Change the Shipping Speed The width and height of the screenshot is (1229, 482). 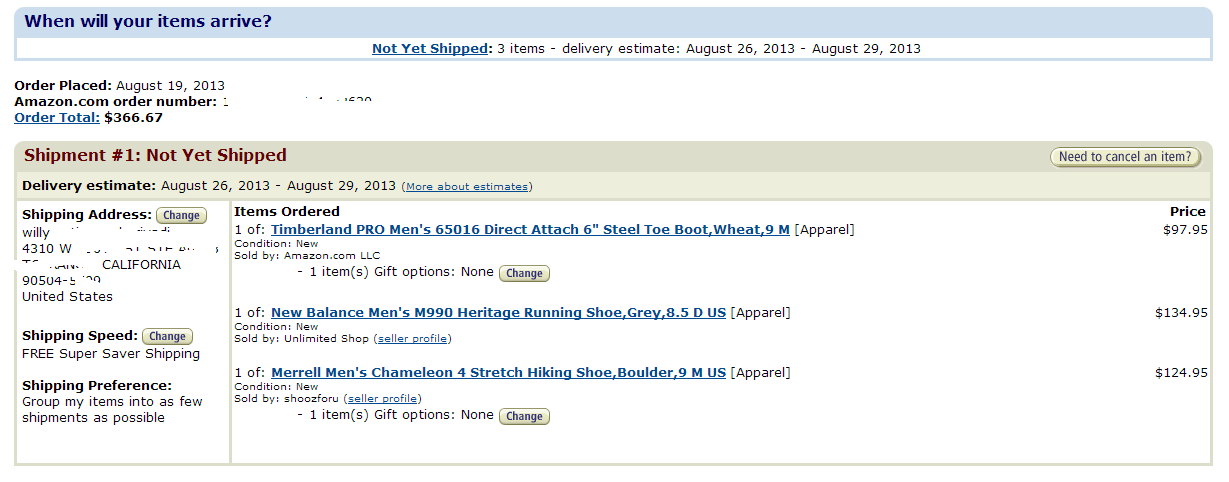click(167, 336)
